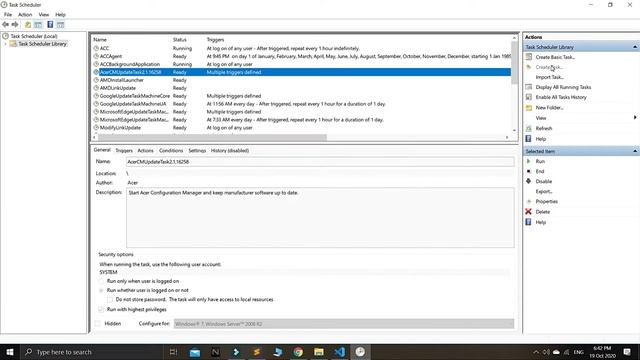Click the blue Help toolbar icon
640x360 pixels.
tap(50, 24)
